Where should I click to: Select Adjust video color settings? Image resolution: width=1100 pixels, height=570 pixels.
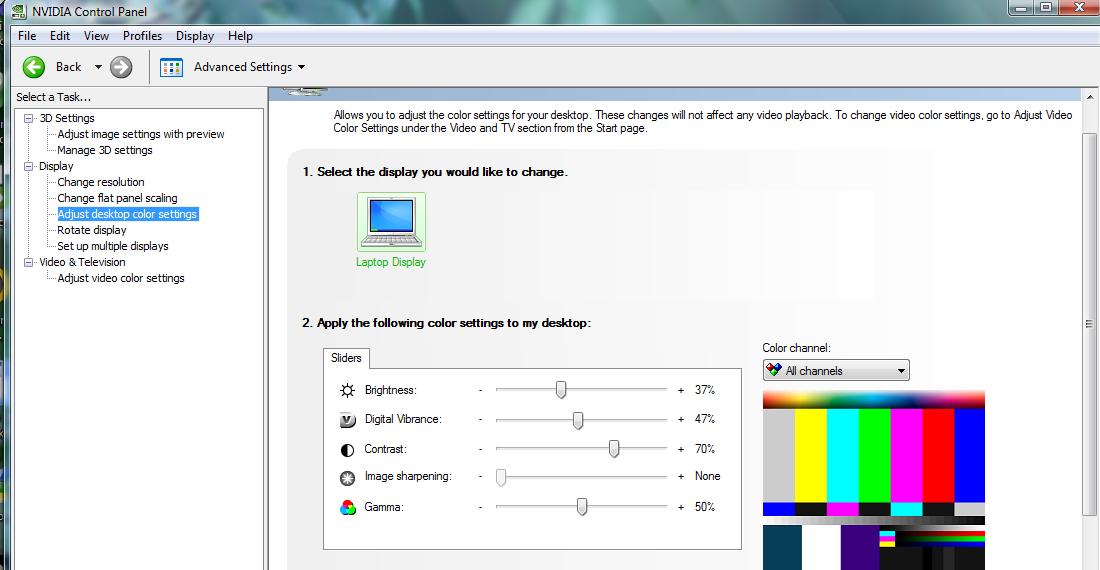[x=121, y=278]
